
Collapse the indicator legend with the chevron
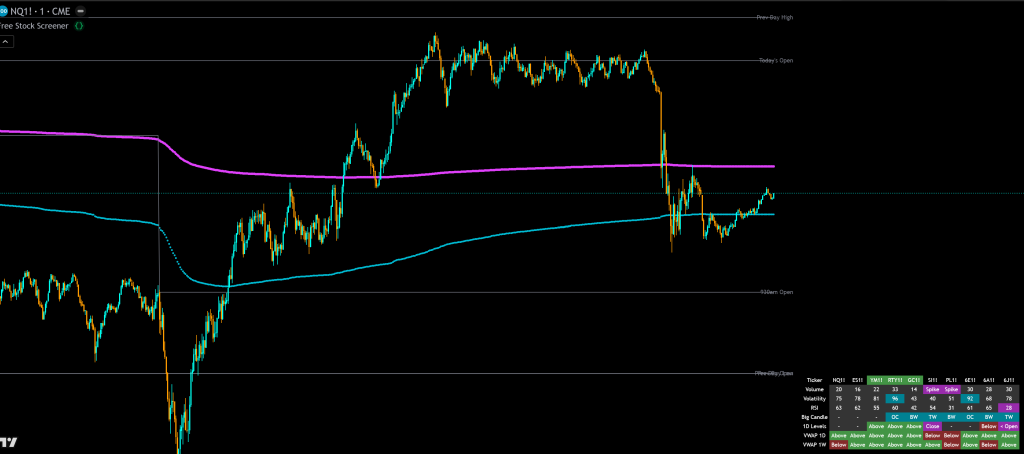point(6,42)
